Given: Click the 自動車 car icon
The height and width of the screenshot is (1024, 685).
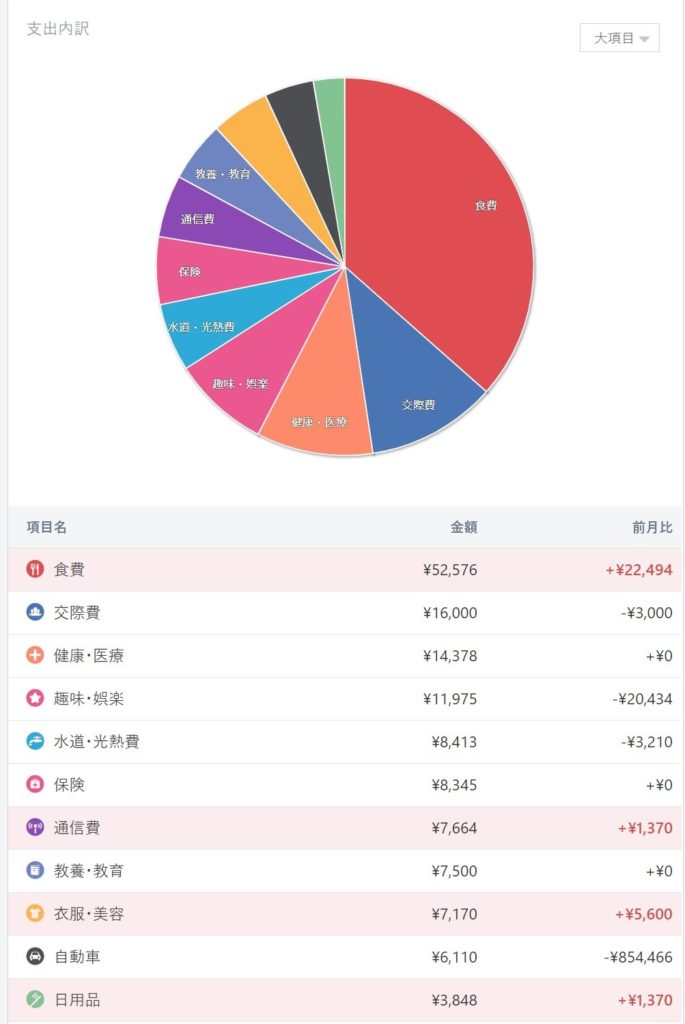Looking at the screenshot, I should [x=35, y=957].
